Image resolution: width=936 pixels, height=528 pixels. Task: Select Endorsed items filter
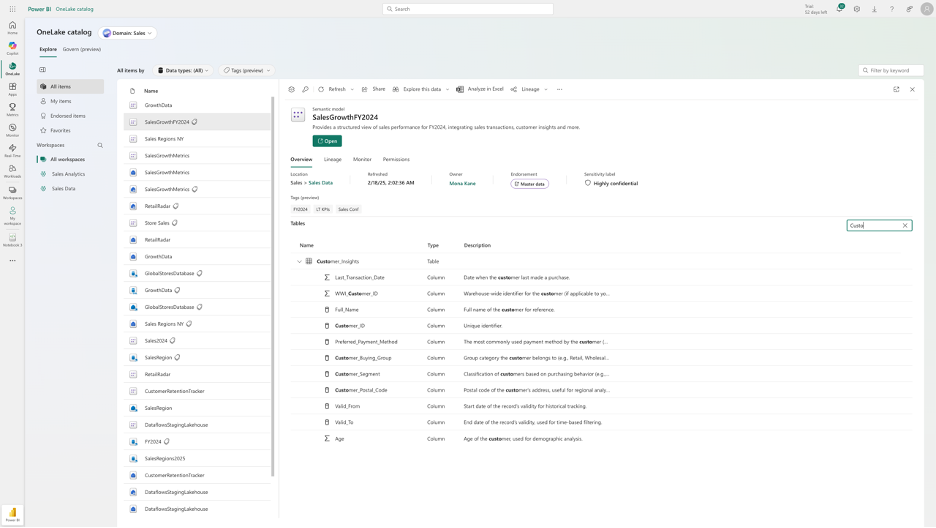coord(70,116)
